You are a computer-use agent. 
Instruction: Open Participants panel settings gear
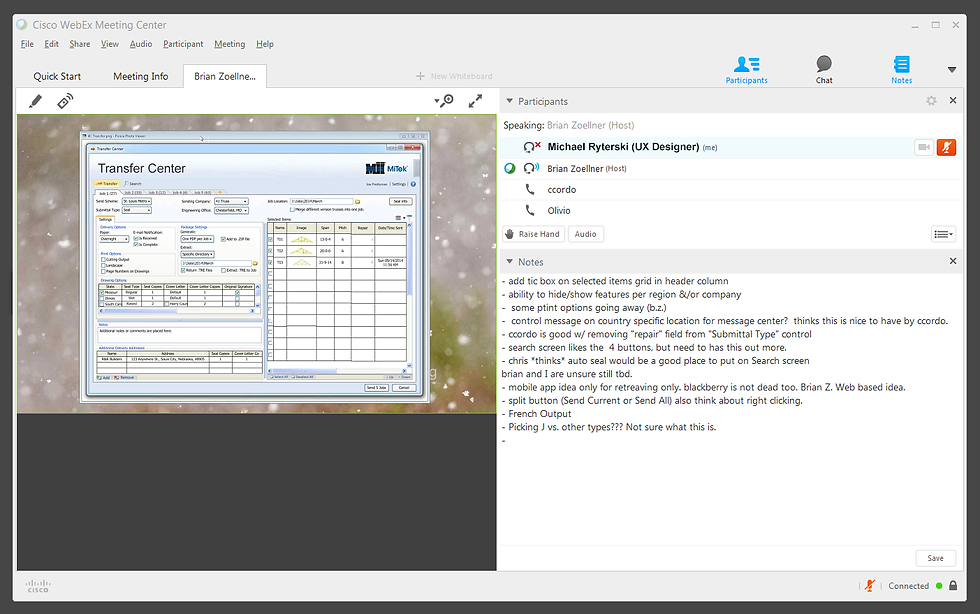pyautogui.click(x=931, y=101)
